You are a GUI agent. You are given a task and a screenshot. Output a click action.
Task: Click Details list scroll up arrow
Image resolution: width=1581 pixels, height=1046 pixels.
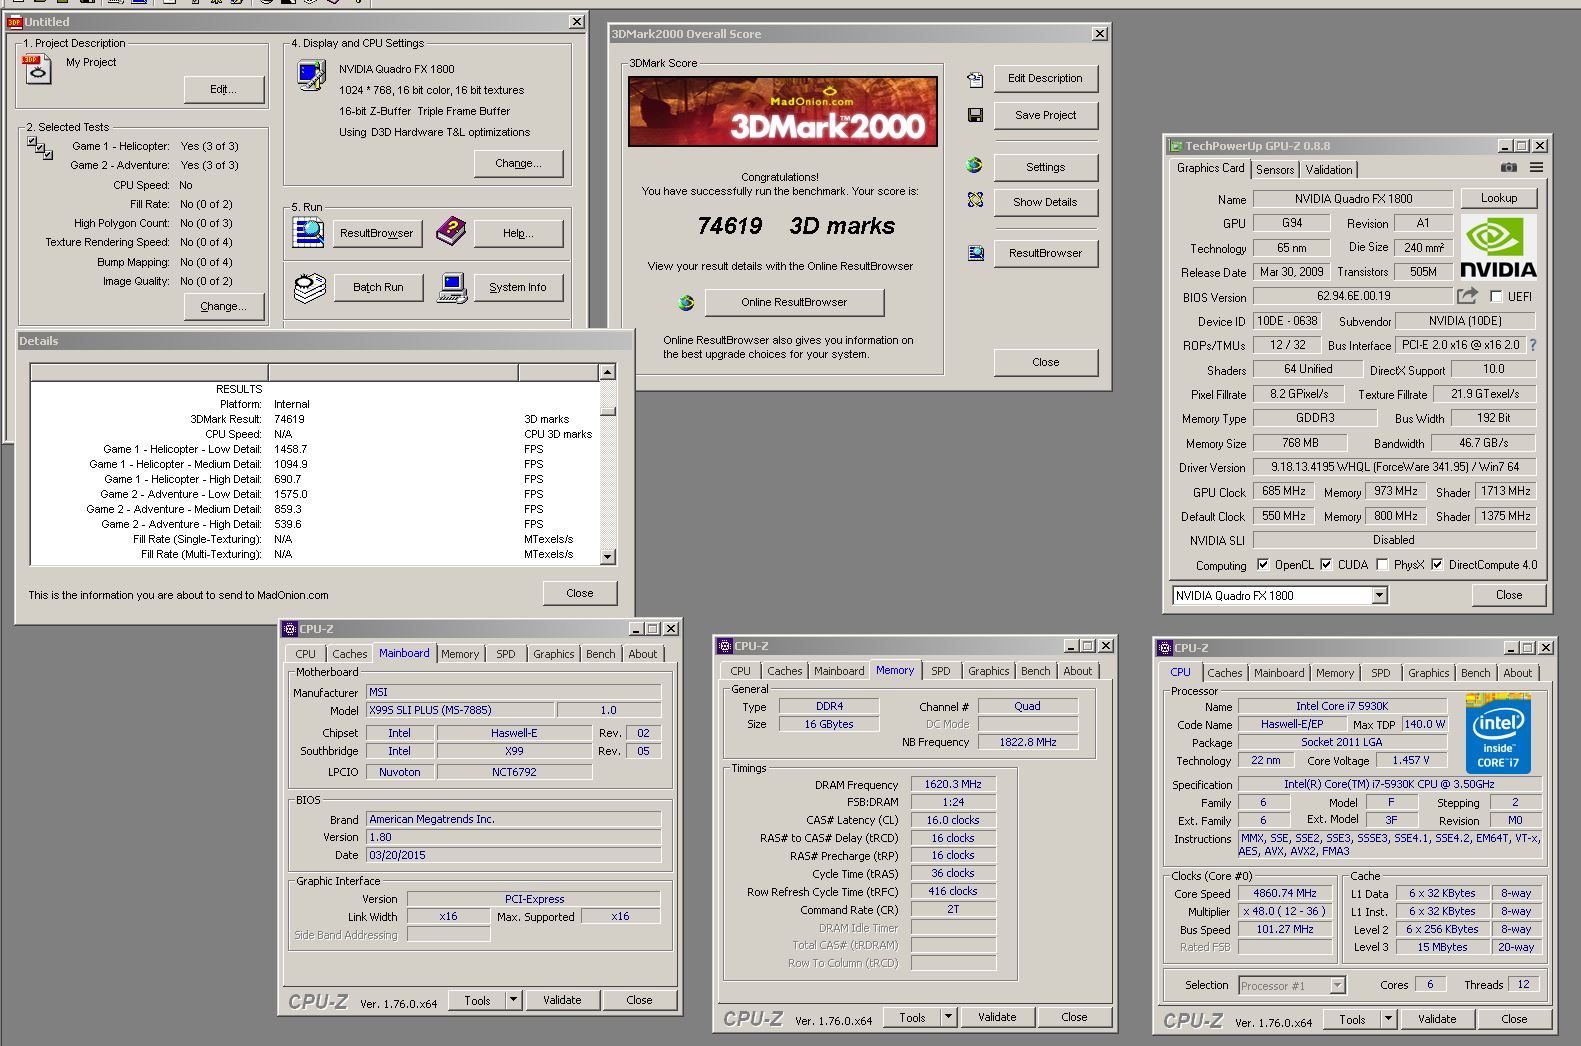607,372
